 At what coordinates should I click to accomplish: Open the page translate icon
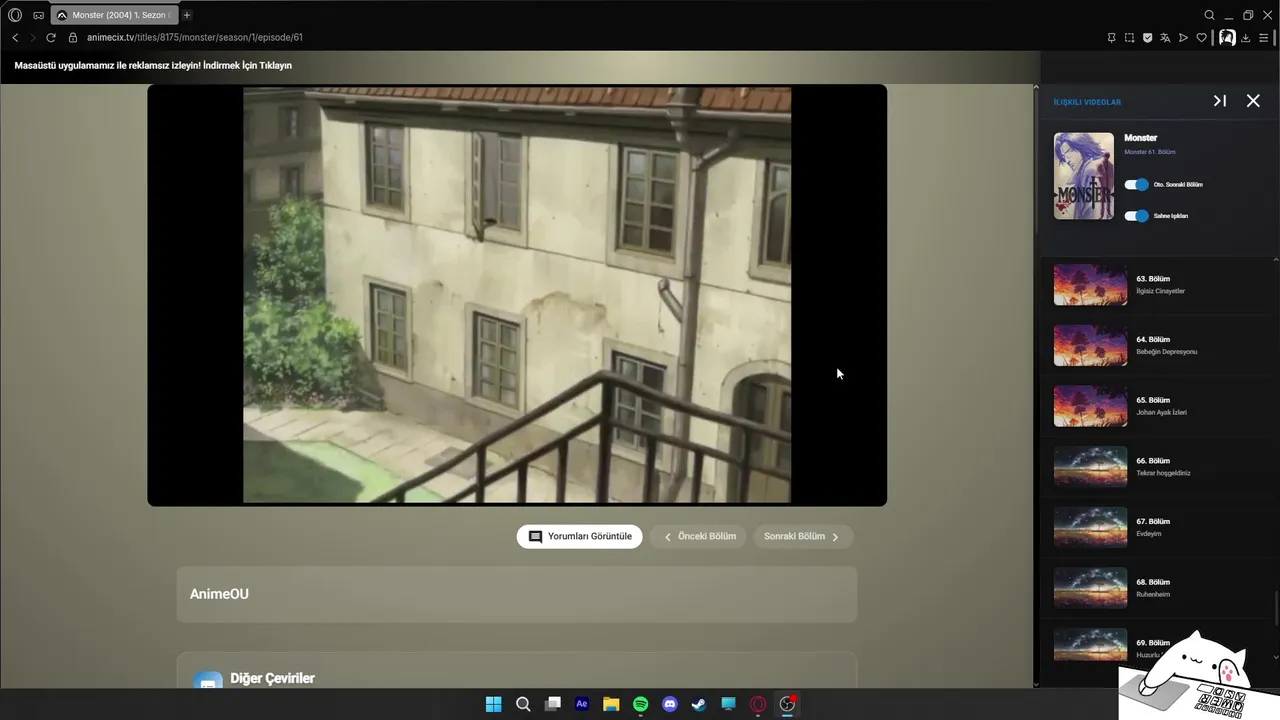pos(1165,38)
